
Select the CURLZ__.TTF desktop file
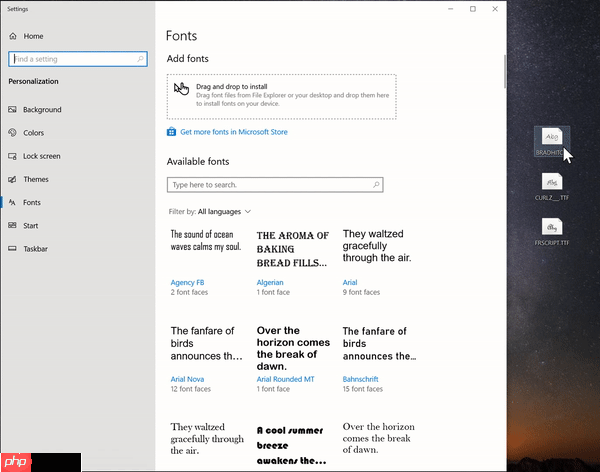point(552,187)
